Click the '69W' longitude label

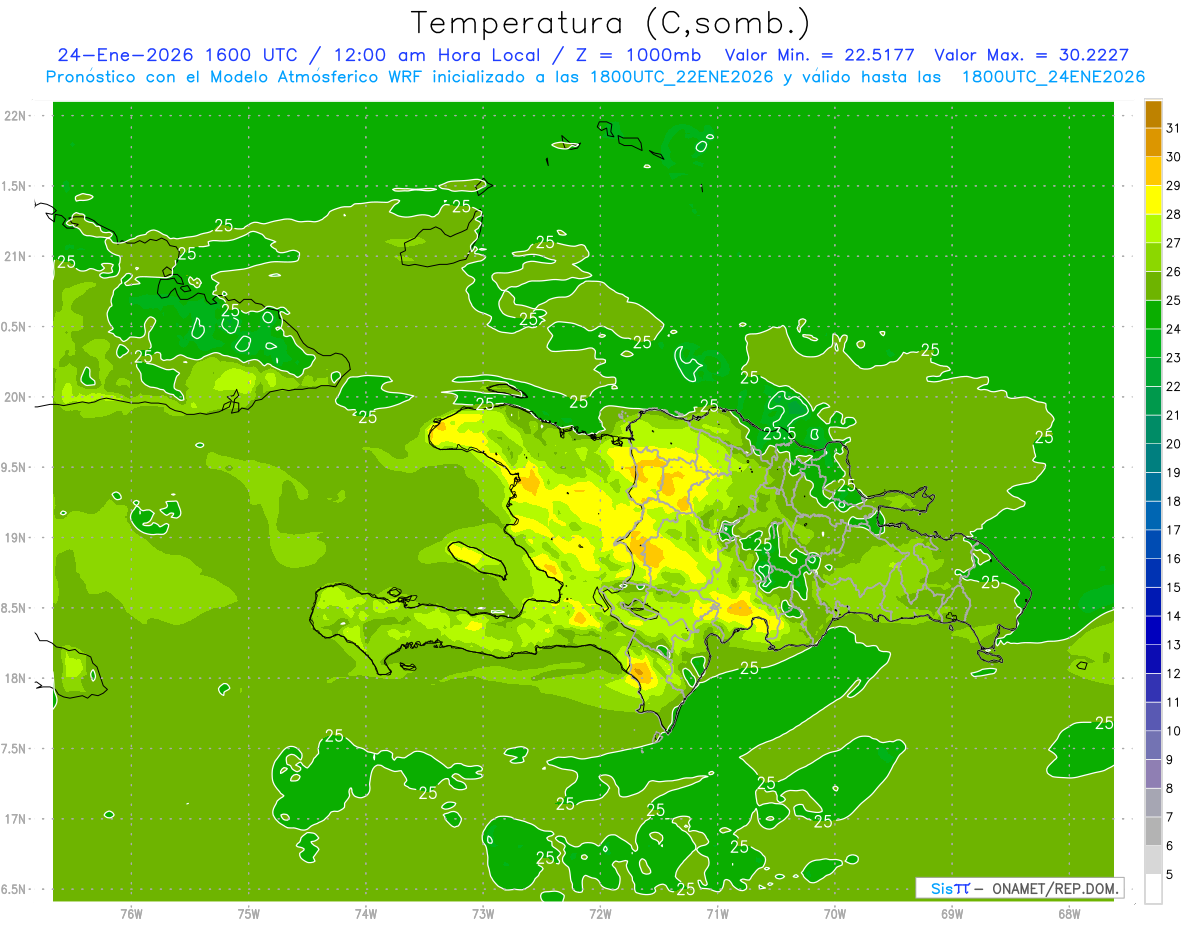tap(952, 914)
